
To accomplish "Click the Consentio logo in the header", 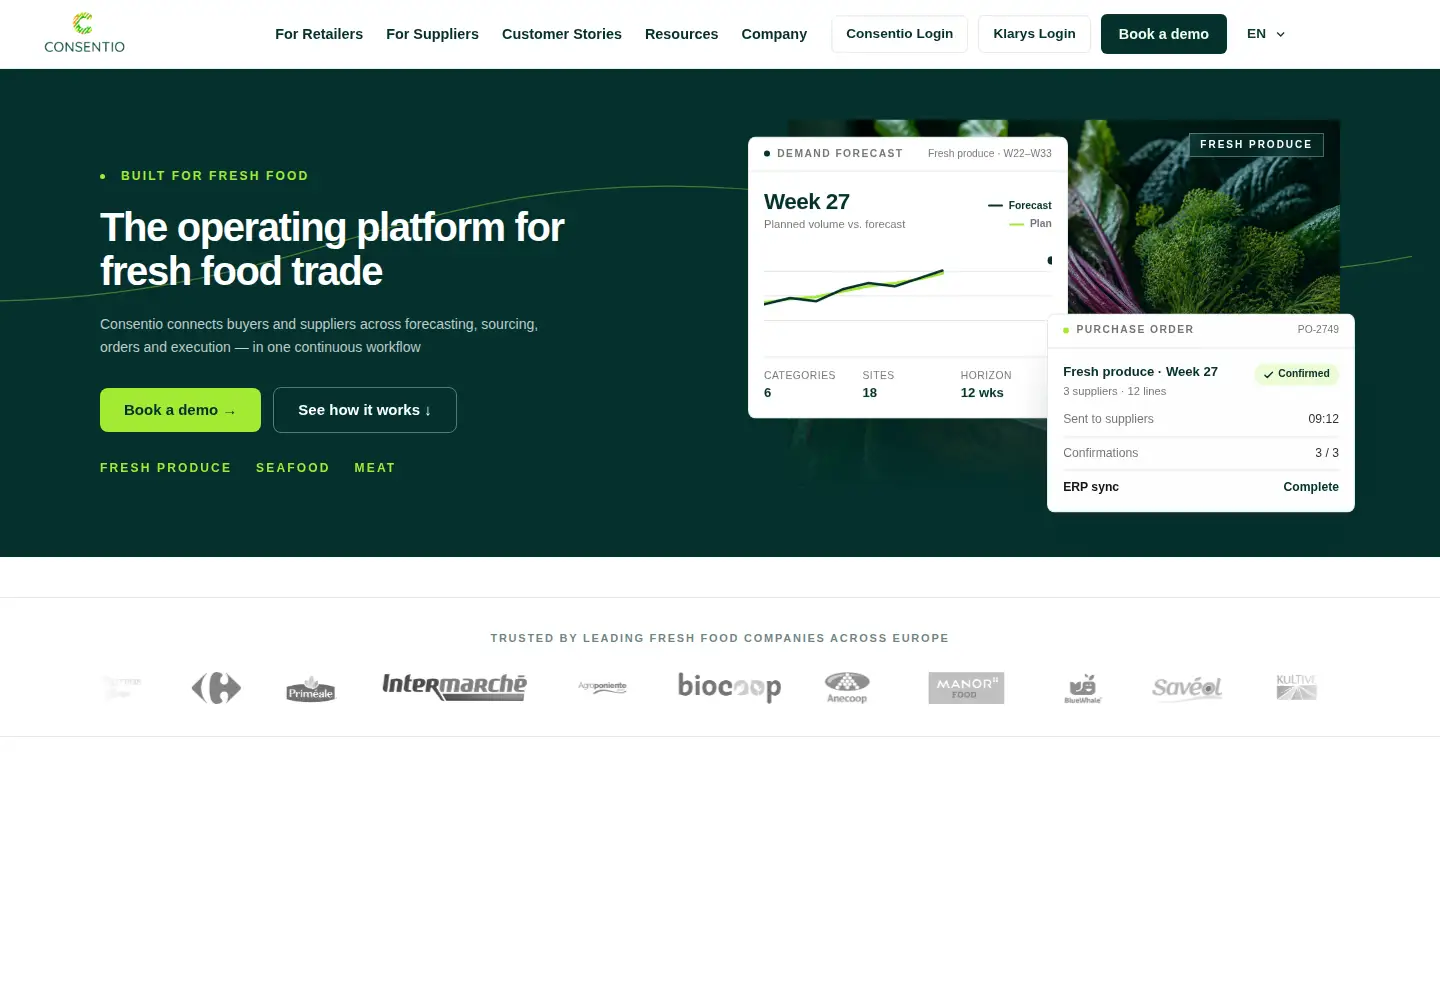I will point(84,33).
